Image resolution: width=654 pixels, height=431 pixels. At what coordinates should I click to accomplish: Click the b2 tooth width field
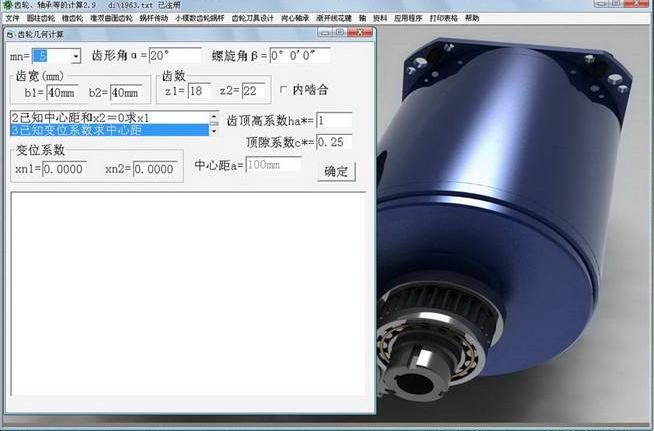(x=126, y=92)
